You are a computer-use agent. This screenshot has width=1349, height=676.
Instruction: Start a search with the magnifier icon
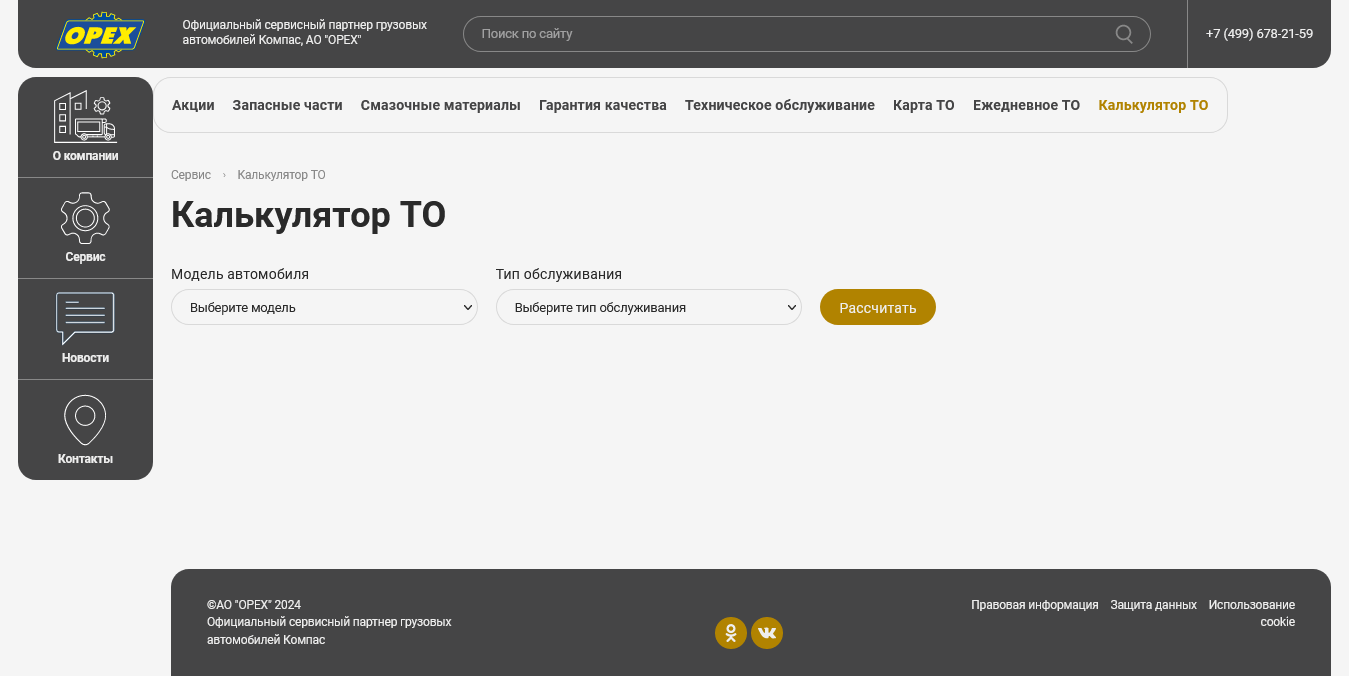(1122, 33)
